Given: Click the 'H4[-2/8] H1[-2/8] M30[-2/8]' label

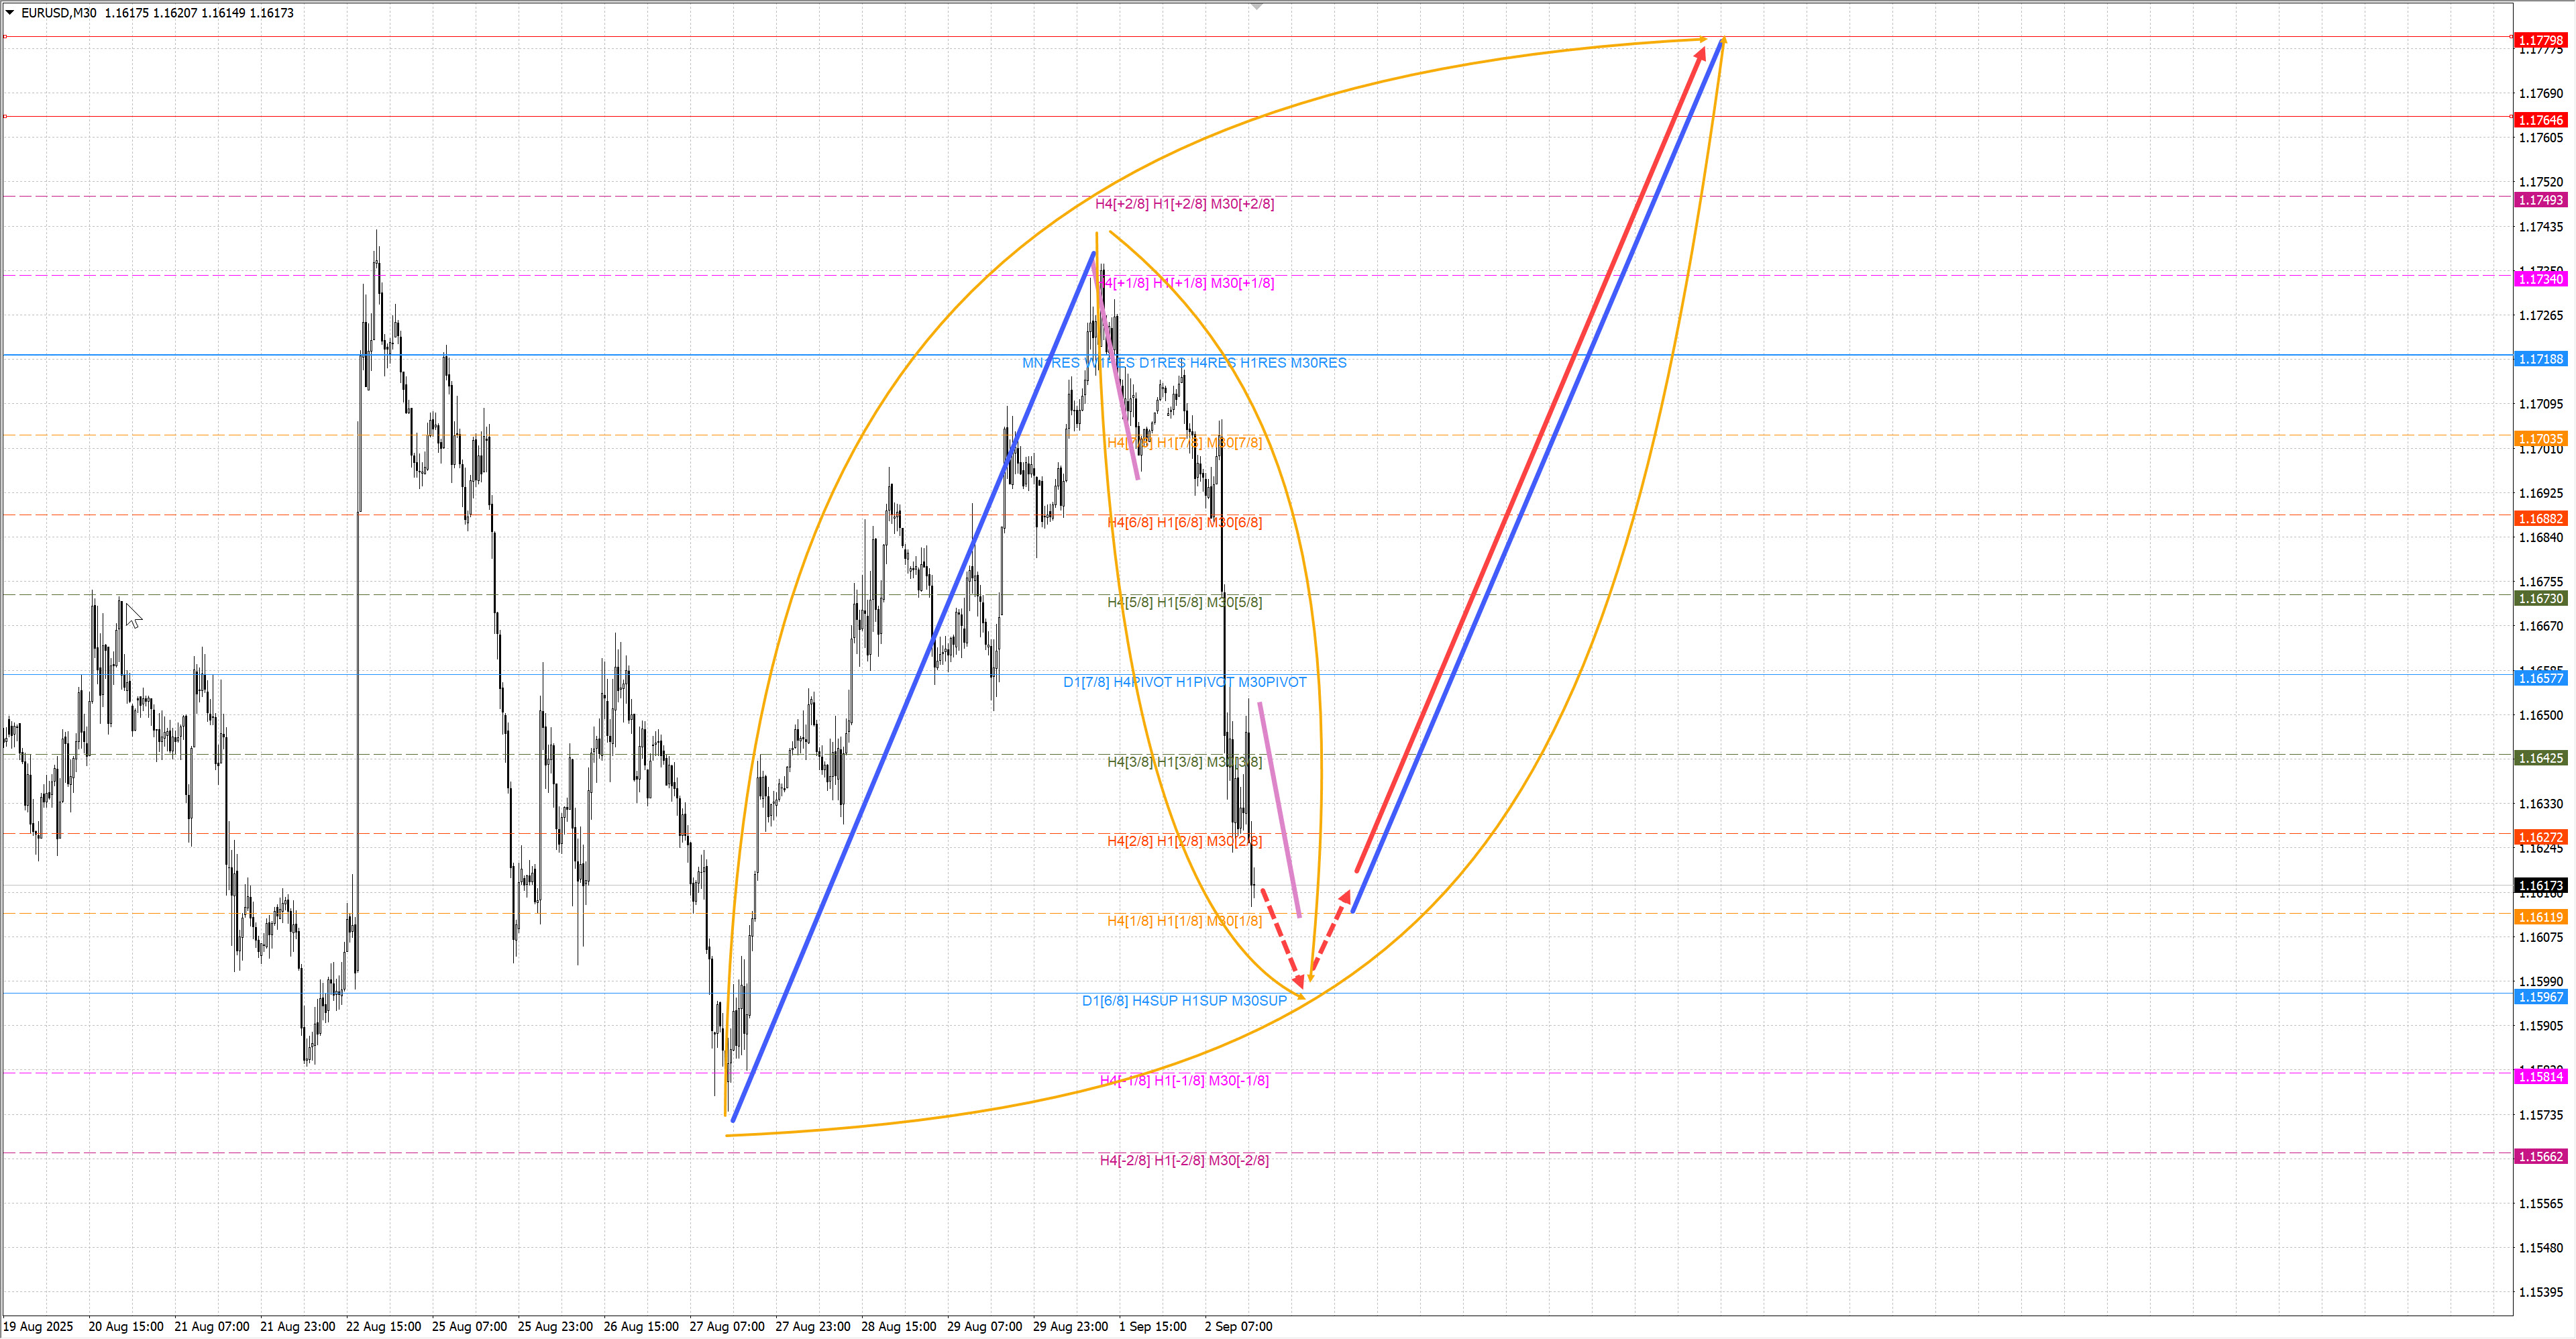Looking at the screenshot, I should pyautogui.click(x=1184, y=1161).
